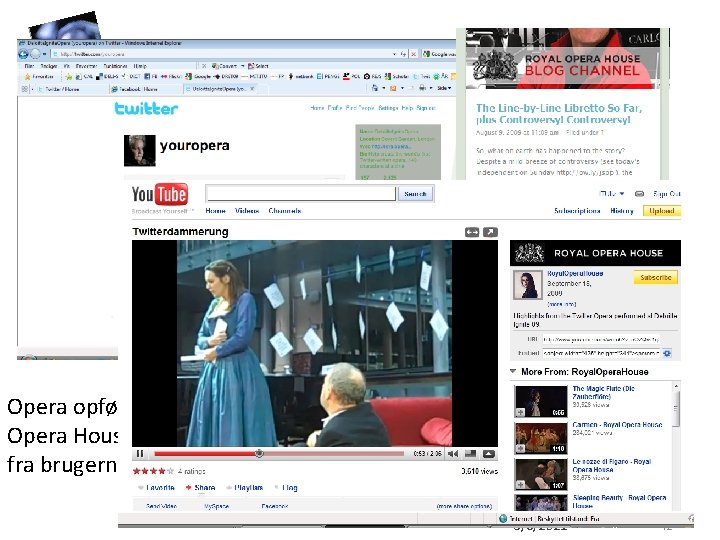Click the yellow Upload button
Viewport: 720px width, 540px height.
coord(662,211)
